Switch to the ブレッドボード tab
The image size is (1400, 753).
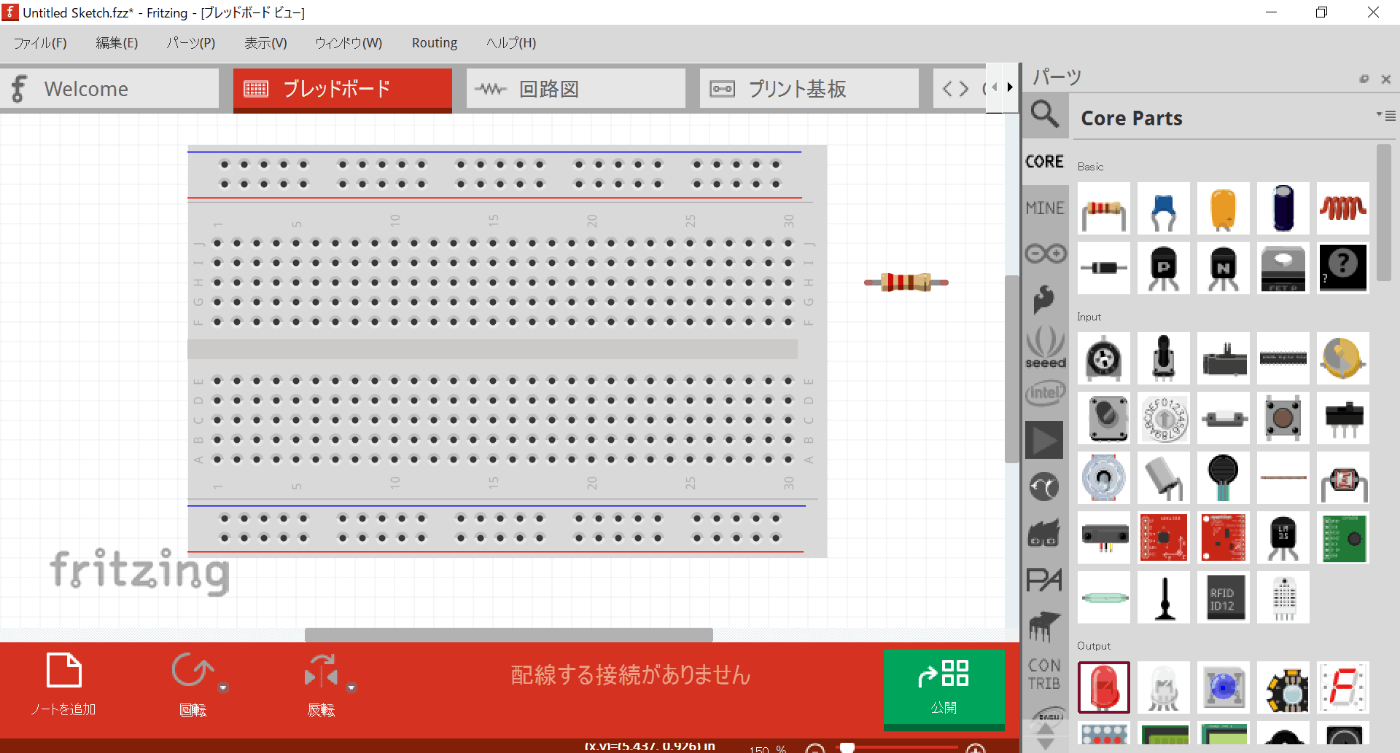(x=342, y=89)
